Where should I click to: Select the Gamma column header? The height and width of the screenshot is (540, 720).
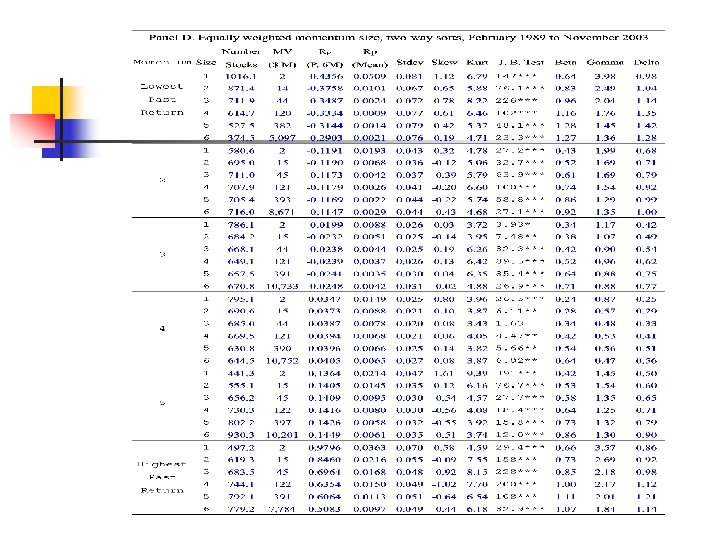pyautogui.click(x=605, y=62)
